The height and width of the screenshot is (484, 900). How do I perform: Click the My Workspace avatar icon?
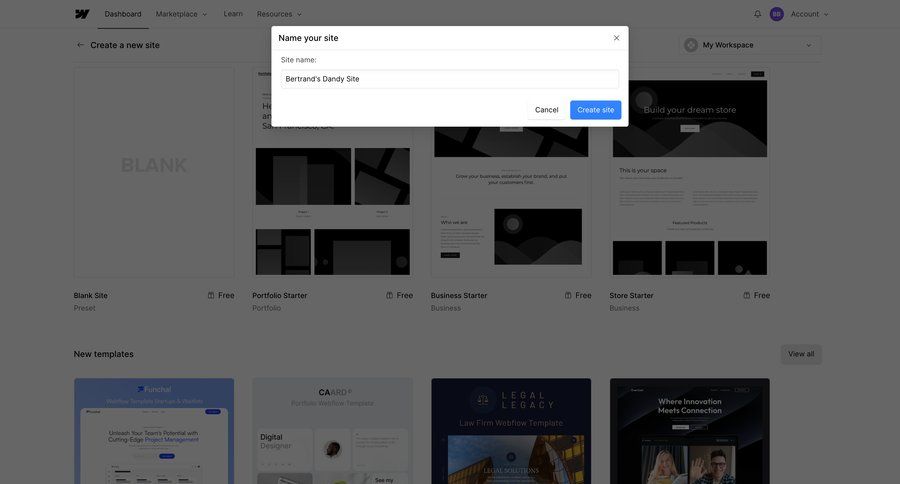click(x=691, y=45)
